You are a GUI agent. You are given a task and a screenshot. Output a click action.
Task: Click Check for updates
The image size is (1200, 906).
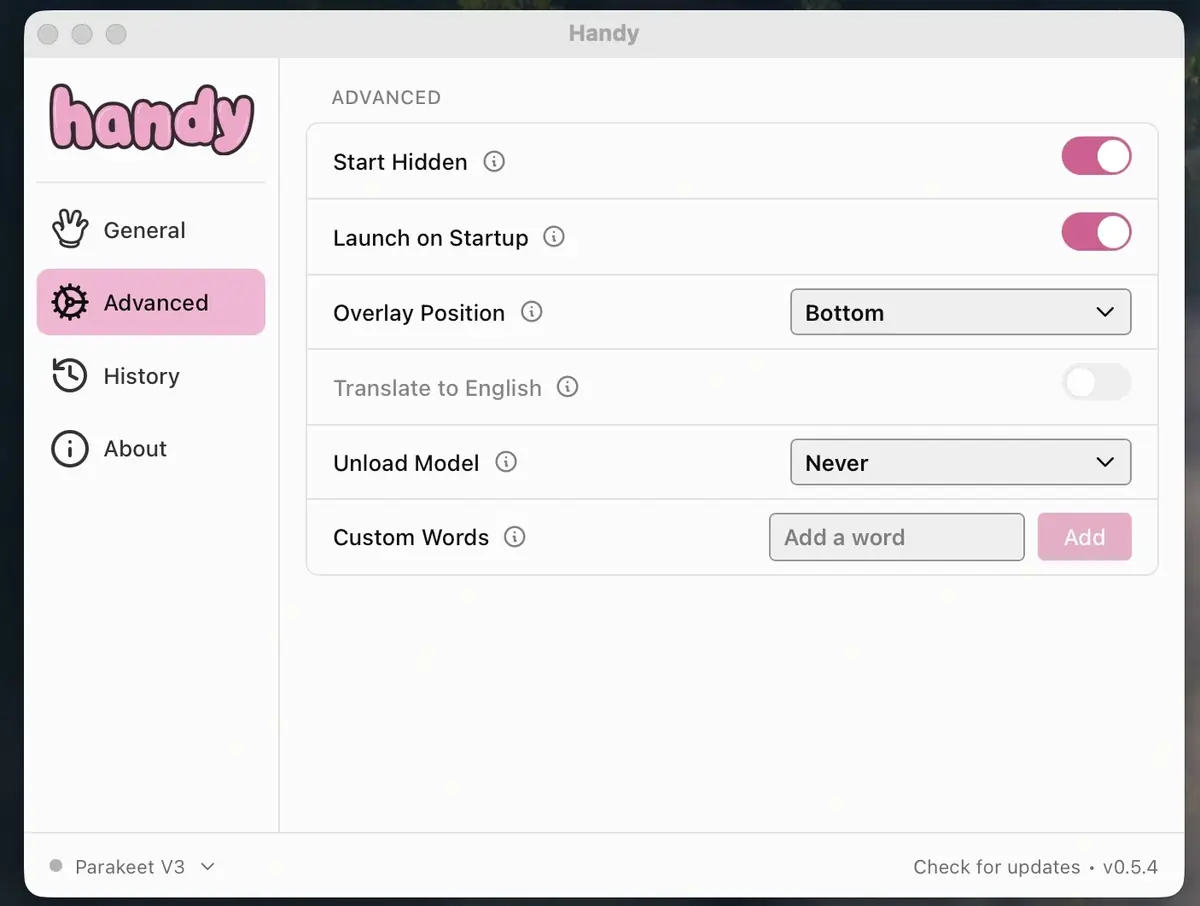[x=996, y=866]
